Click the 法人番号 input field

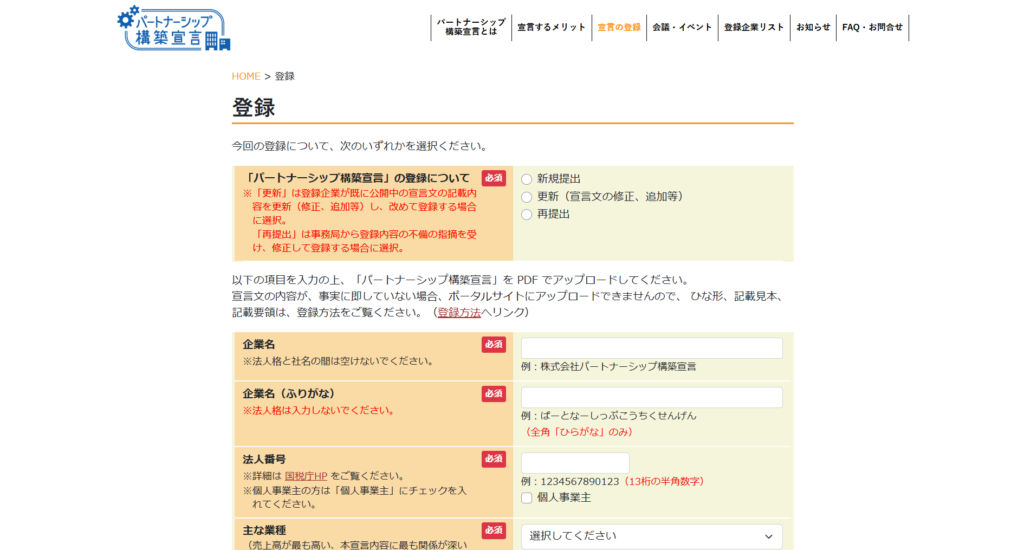pyautogui.click(x=575, y=463)
